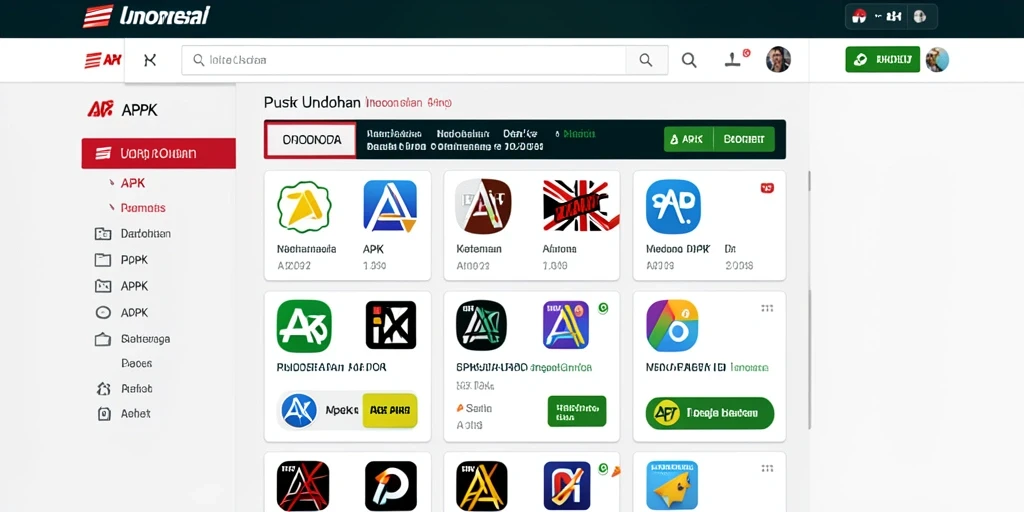Click standalone magnifier icon right of search field
The width and height of the screenshot is (1024, 512).
(x=689, y=60)
